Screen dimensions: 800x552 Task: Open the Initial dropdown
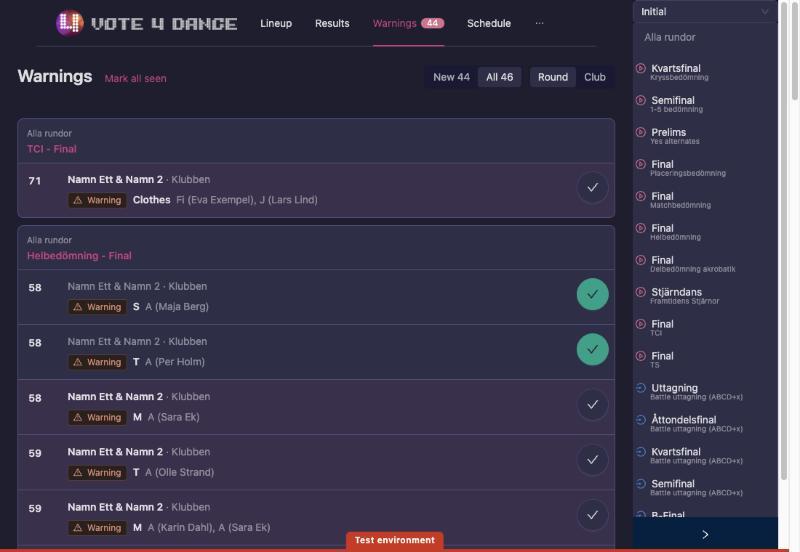(x=705, y=12)
